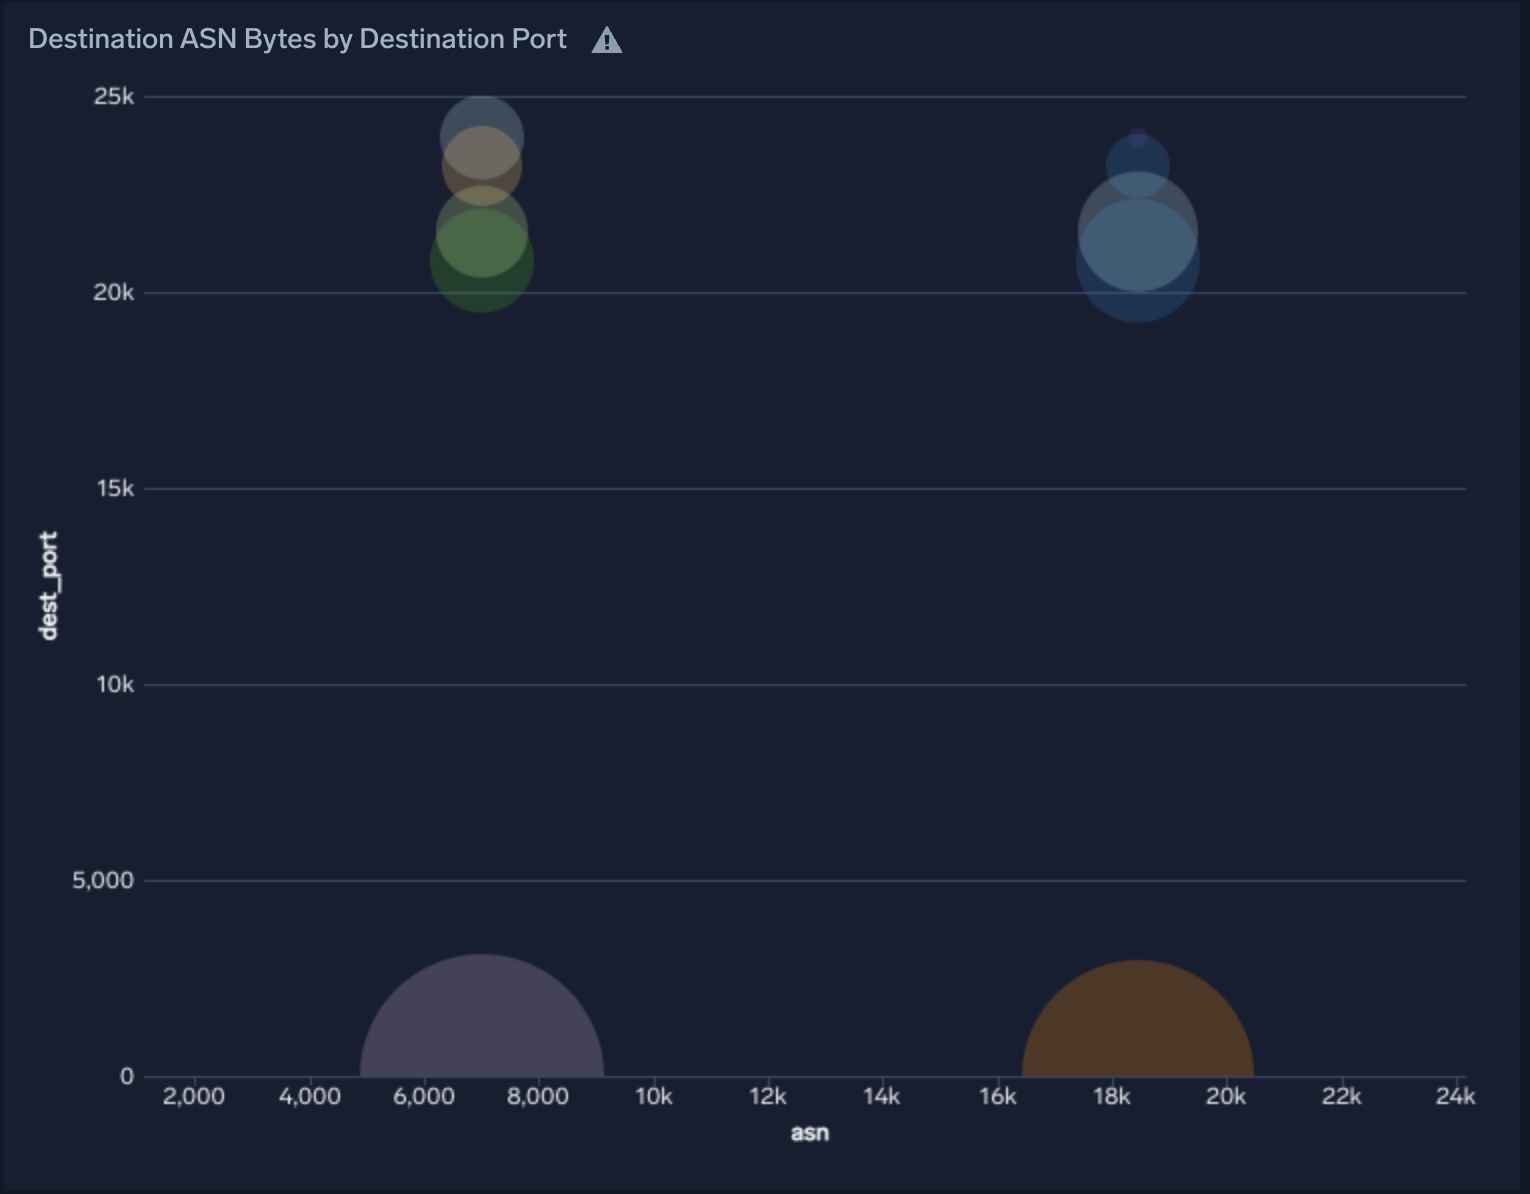Click the "4,000" x-axis tick label
This screenshot has height=1194, width=1530.
(309, 1096)
